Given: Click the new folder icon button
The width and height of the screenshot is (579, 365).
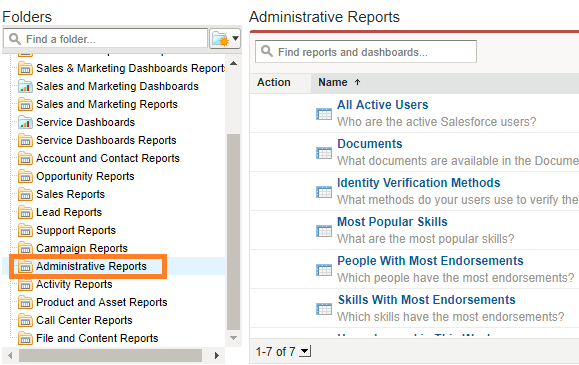Looking at the screenshot, I should pos(220,38).
